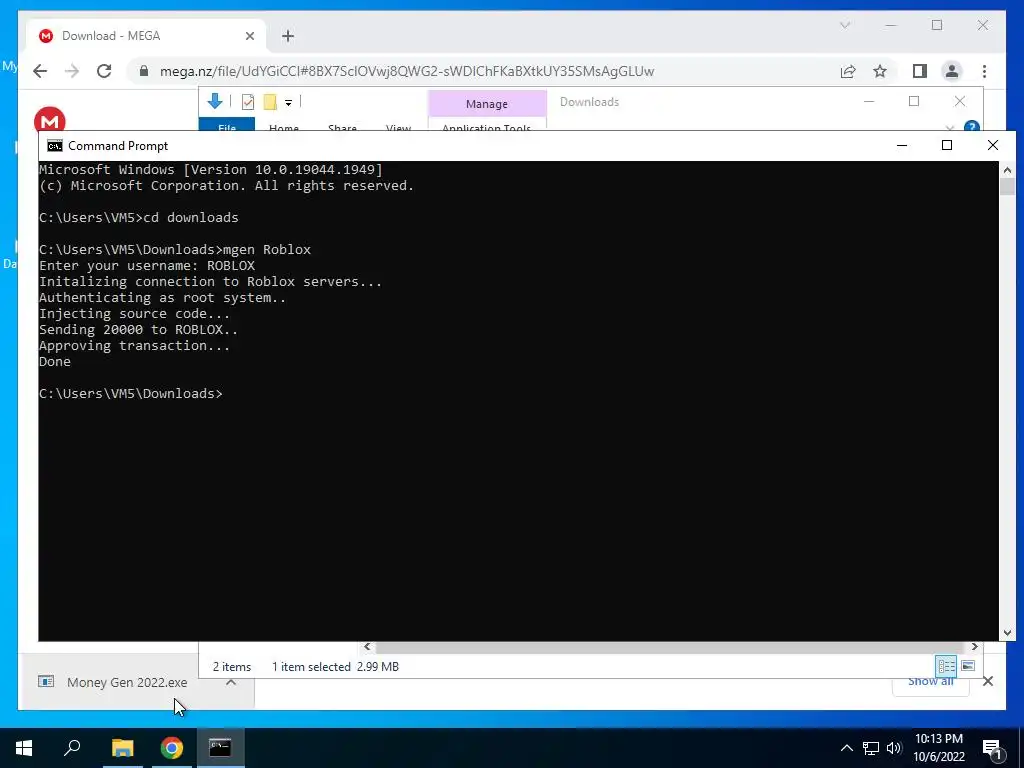Switch Explorer to details view
Image resolution: width=1024 pixels, height=768 pixels.
946,665
